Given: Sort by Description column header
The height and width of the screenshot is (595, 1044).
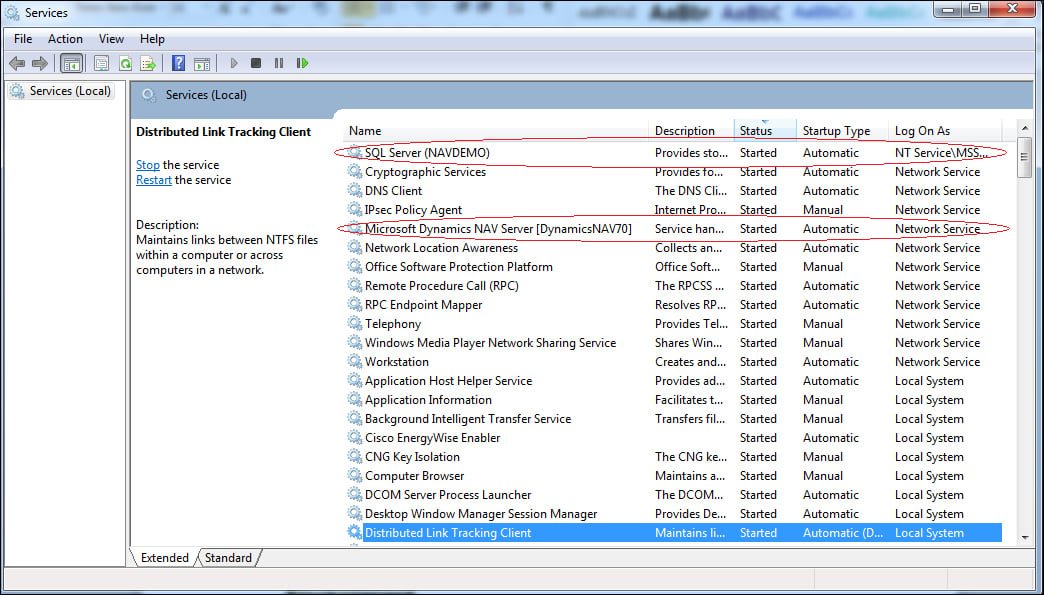Looking at the screenshot, I should point(691,131).
